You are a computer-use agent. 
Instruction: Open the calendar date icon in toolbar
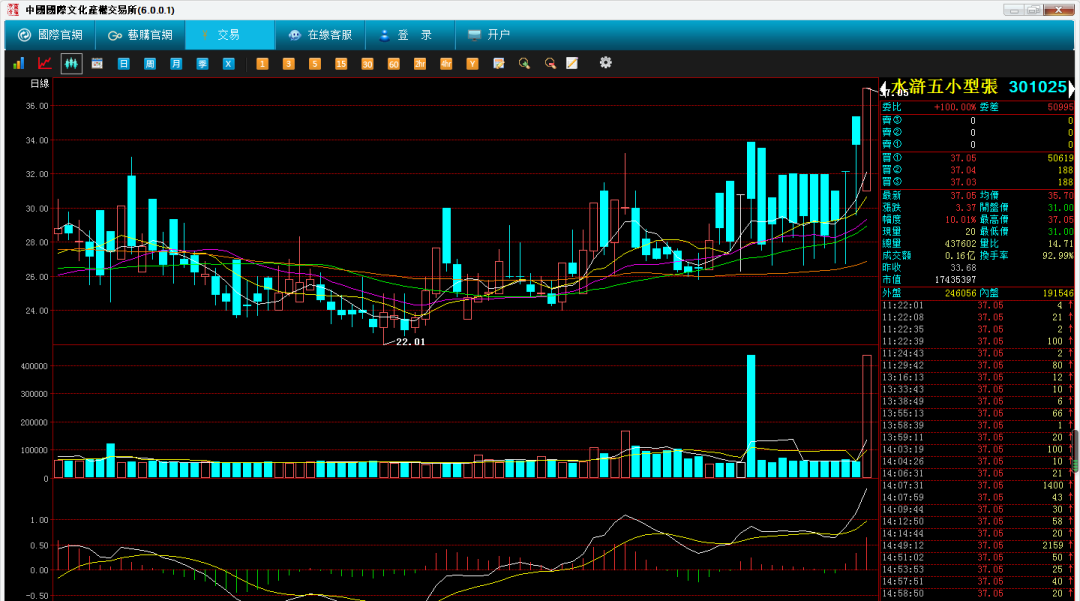coord(97,63)
